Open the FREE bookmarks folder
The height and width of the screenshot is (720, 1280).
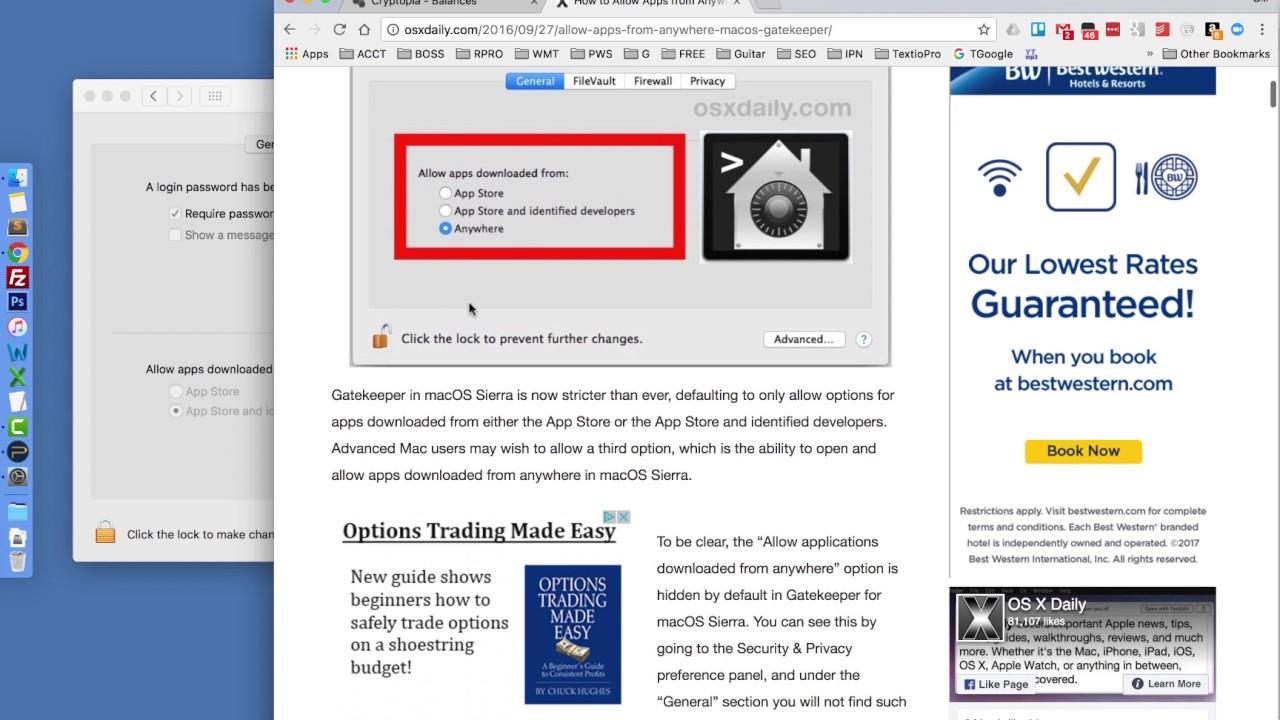(x=683, y=54)
